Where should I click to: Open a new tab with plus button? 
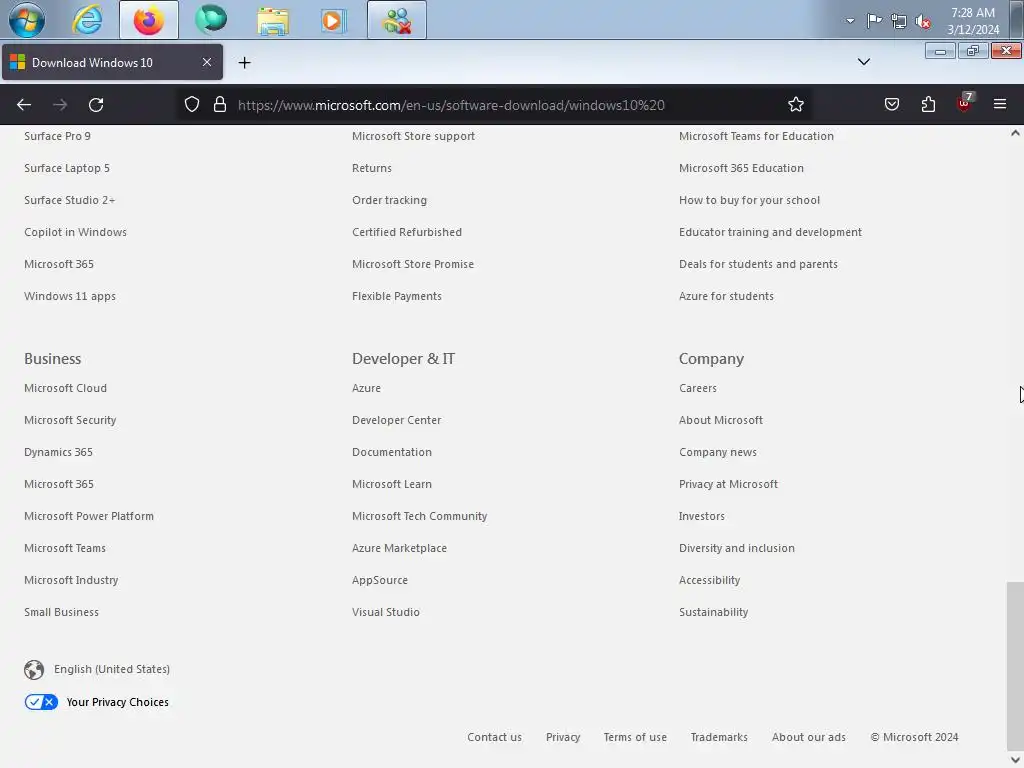pos(244,63)
